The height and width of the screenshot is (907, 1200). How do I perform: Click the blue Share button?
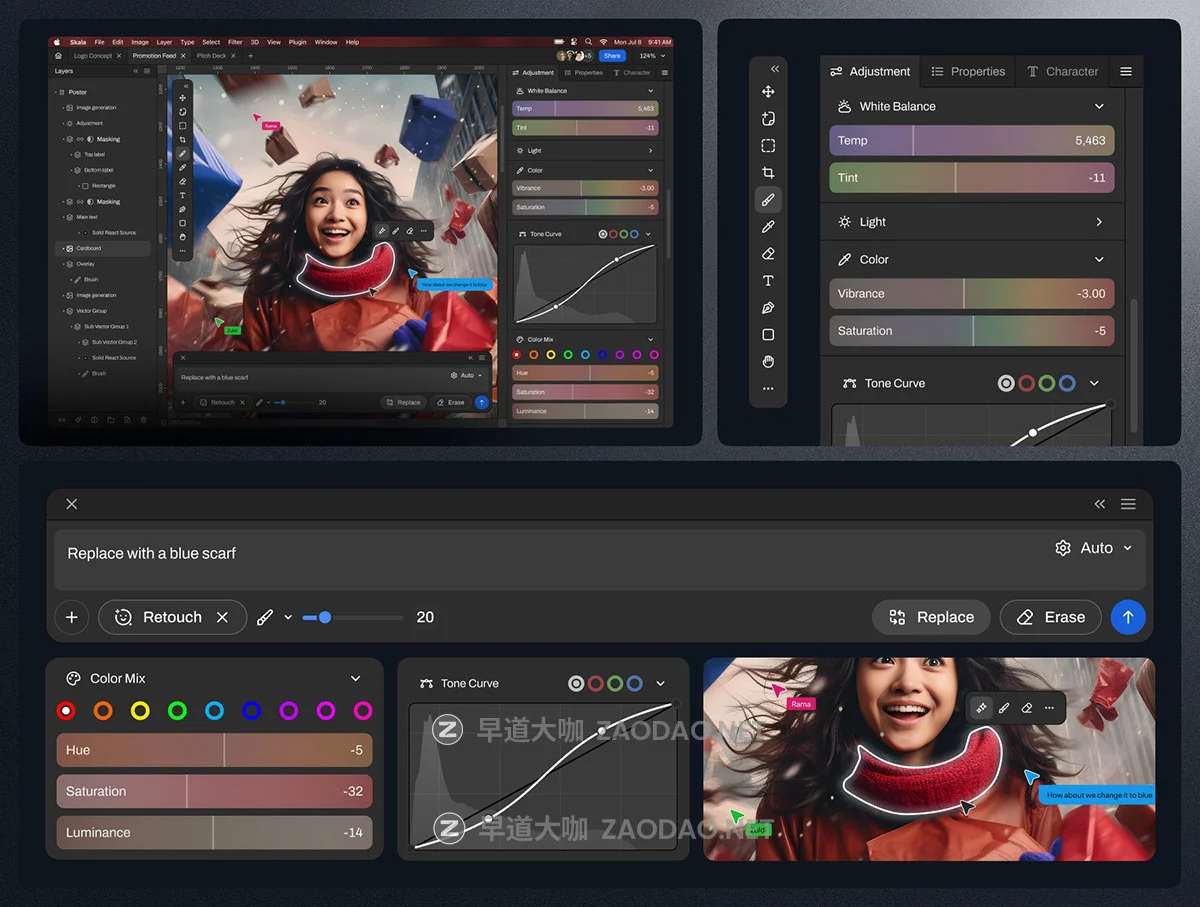tap(611, 56)
